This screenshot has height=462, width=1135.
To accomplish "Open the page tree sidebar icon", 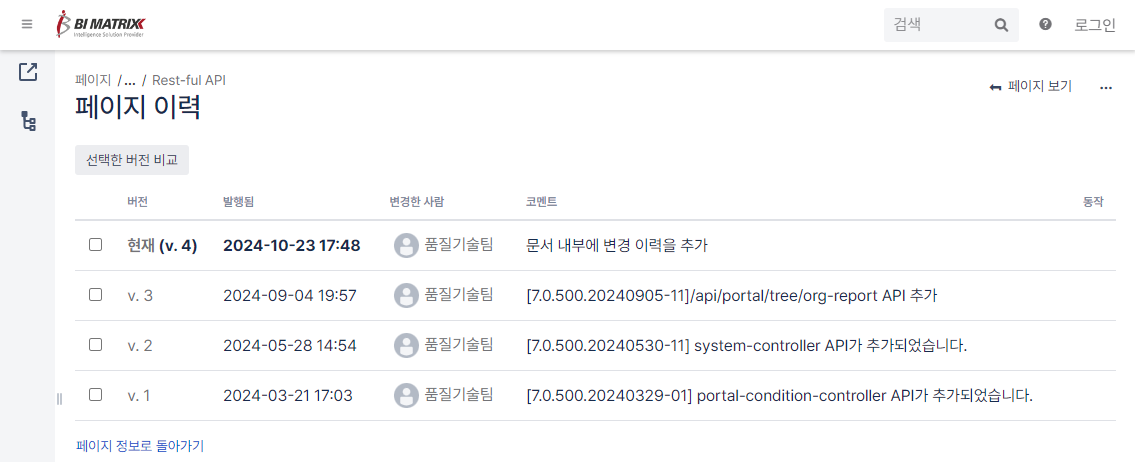I will [28, 122].
